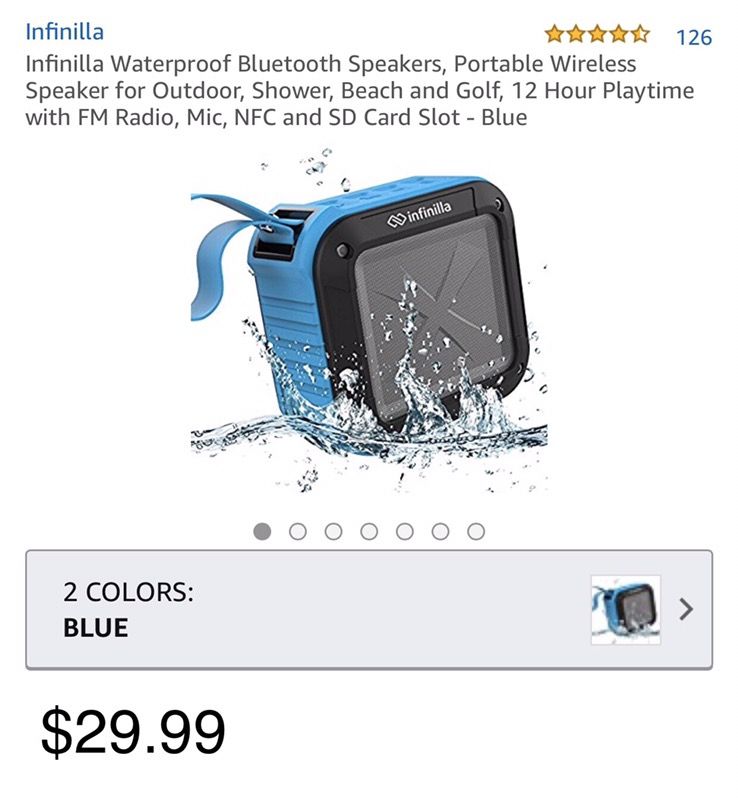Click the first gold rating star
The width and height of the screenshot is (738, 800).
coord(554,34)
